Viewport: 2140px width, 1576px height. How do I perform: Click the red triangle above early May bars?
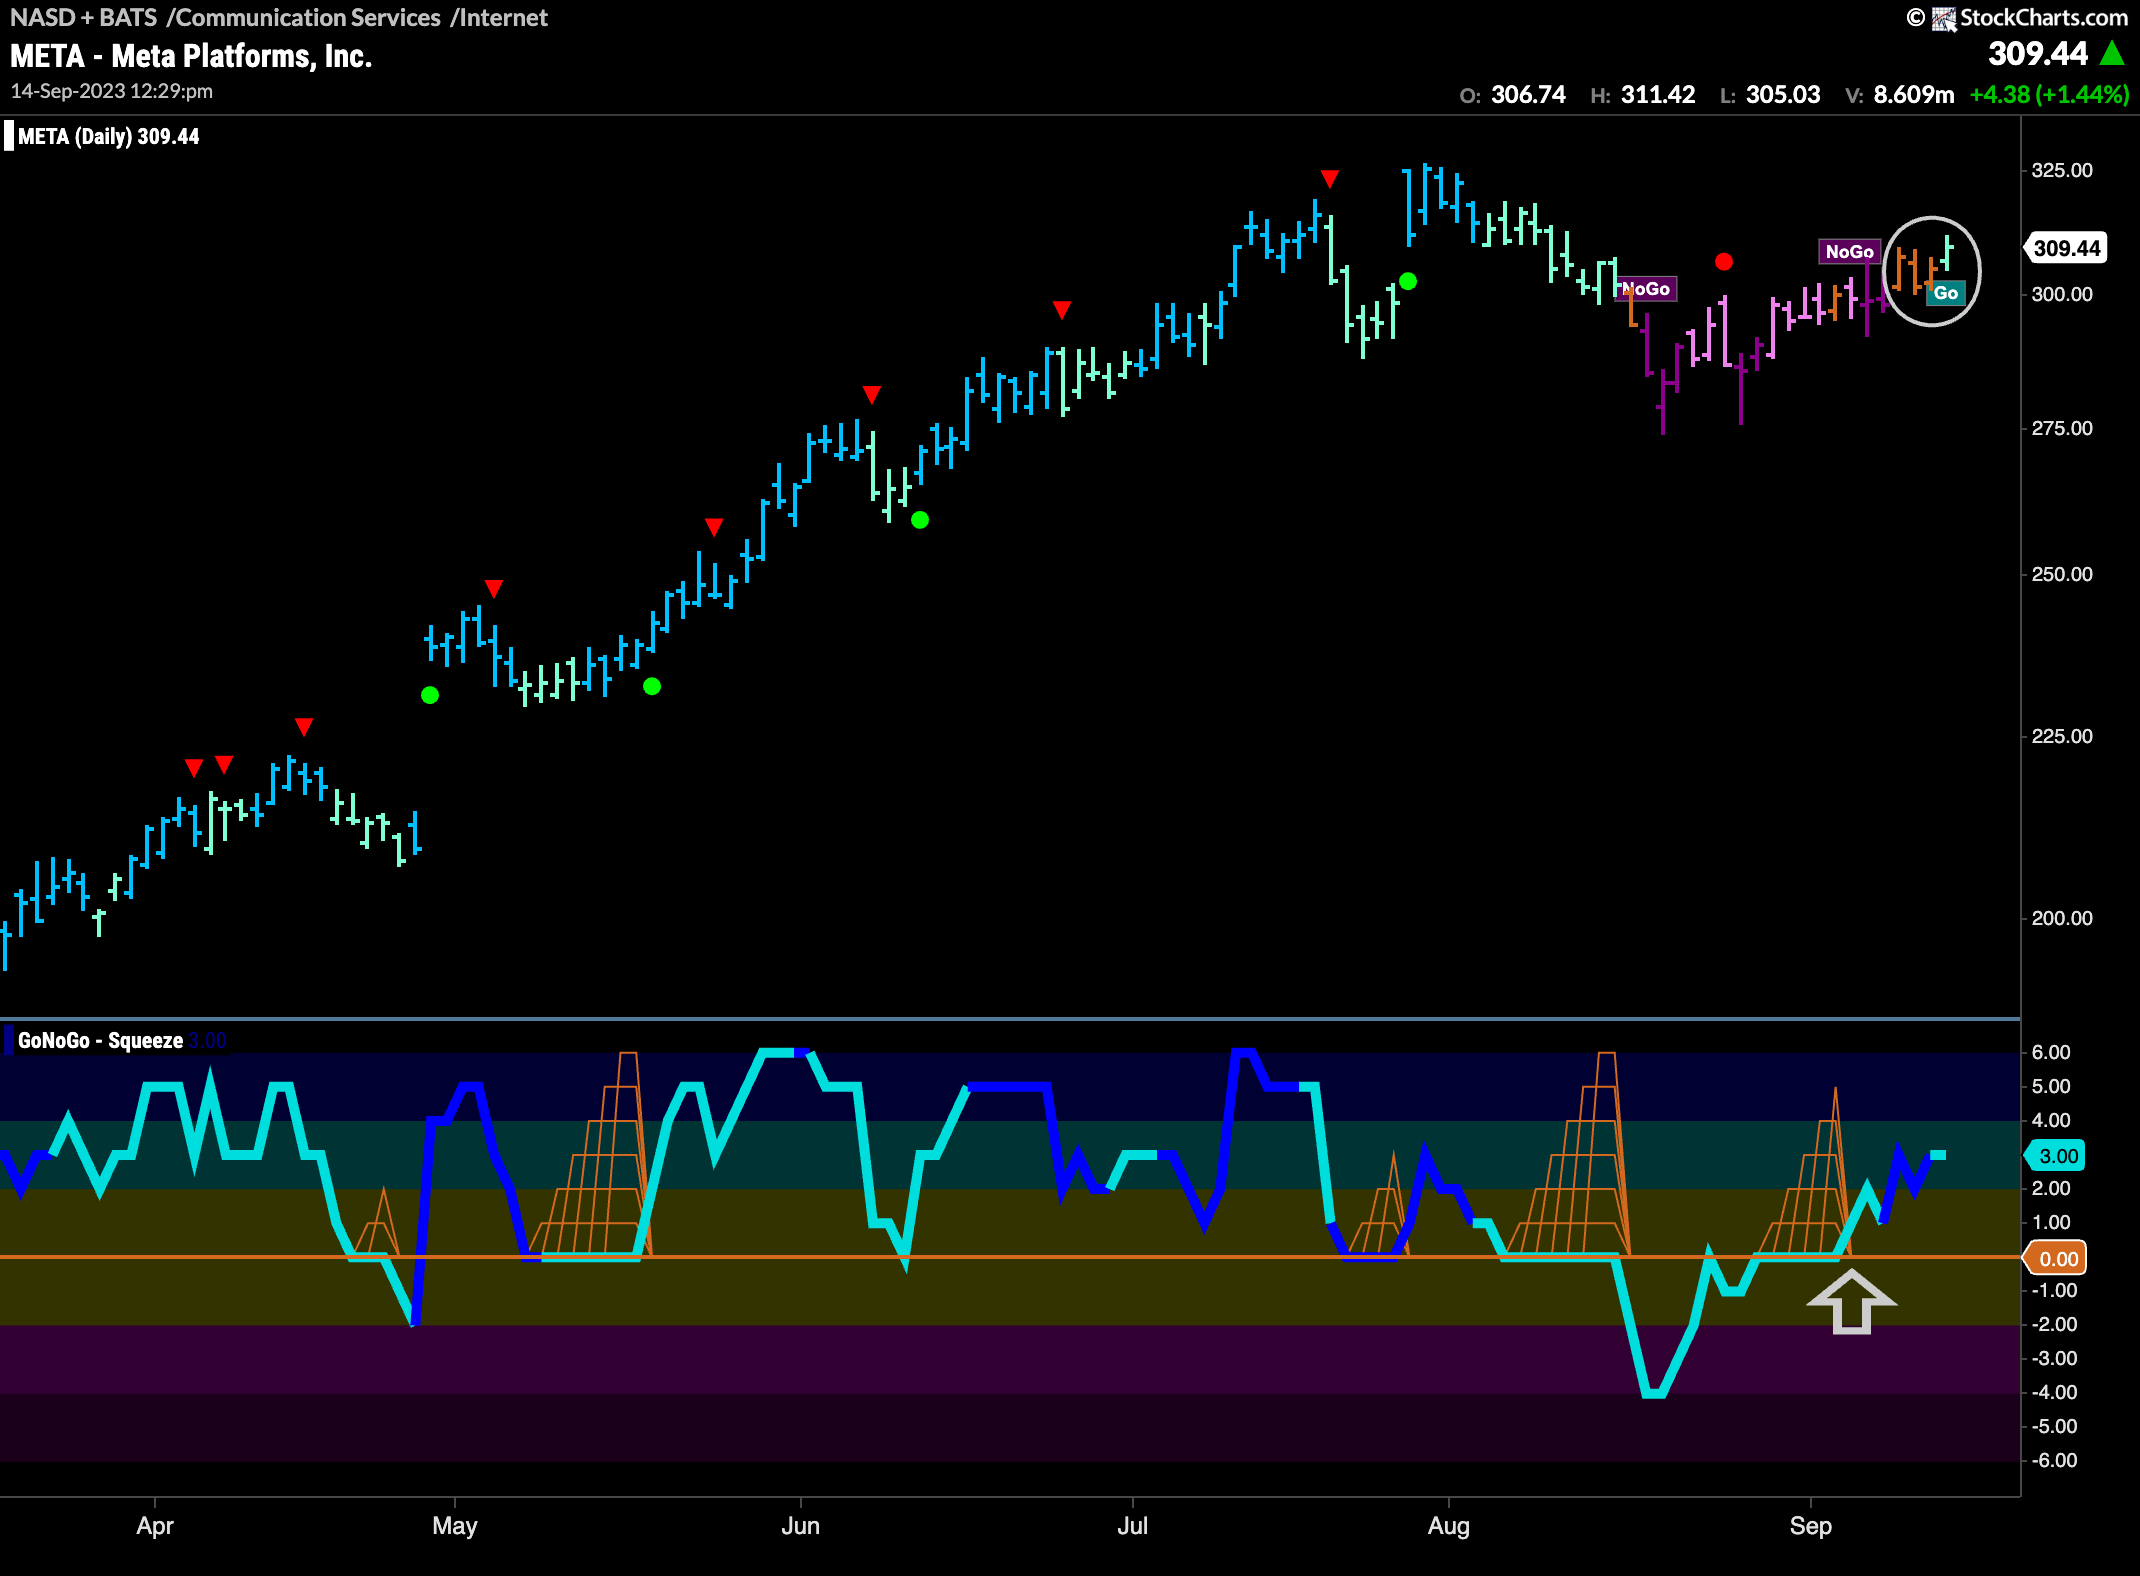(494, 588)
